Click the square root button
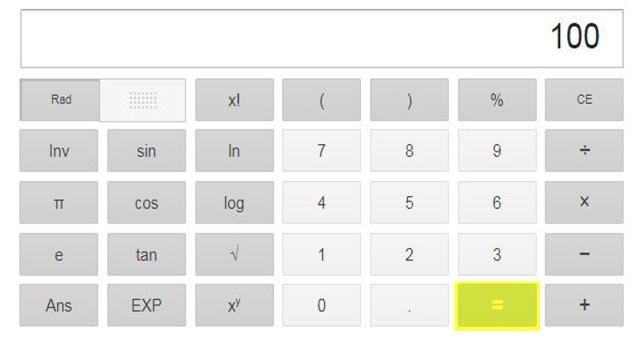The width and height of the screenshot is (640, 360). (234, 254)
